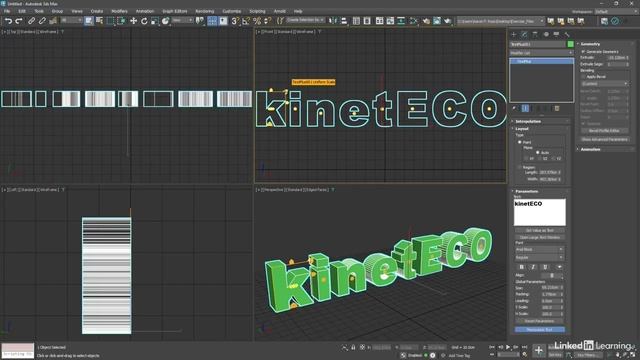The height and width of the screenshot is (360, 640).
Task: Open the Display panel tab
Action: pos(556,35)
